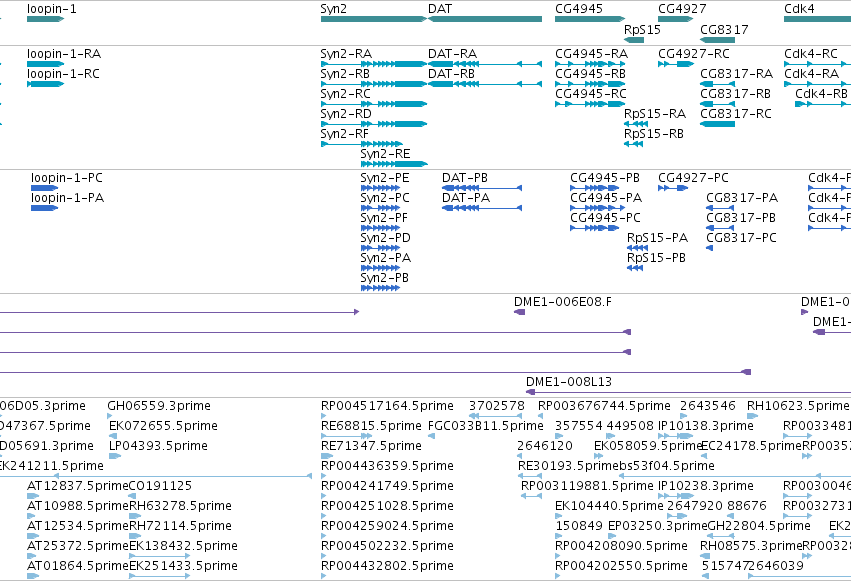Screen dimensions: 851x581
Task: Select the Syn2-RE transcript
Action: pyautogui.click(x=394, y=164)
